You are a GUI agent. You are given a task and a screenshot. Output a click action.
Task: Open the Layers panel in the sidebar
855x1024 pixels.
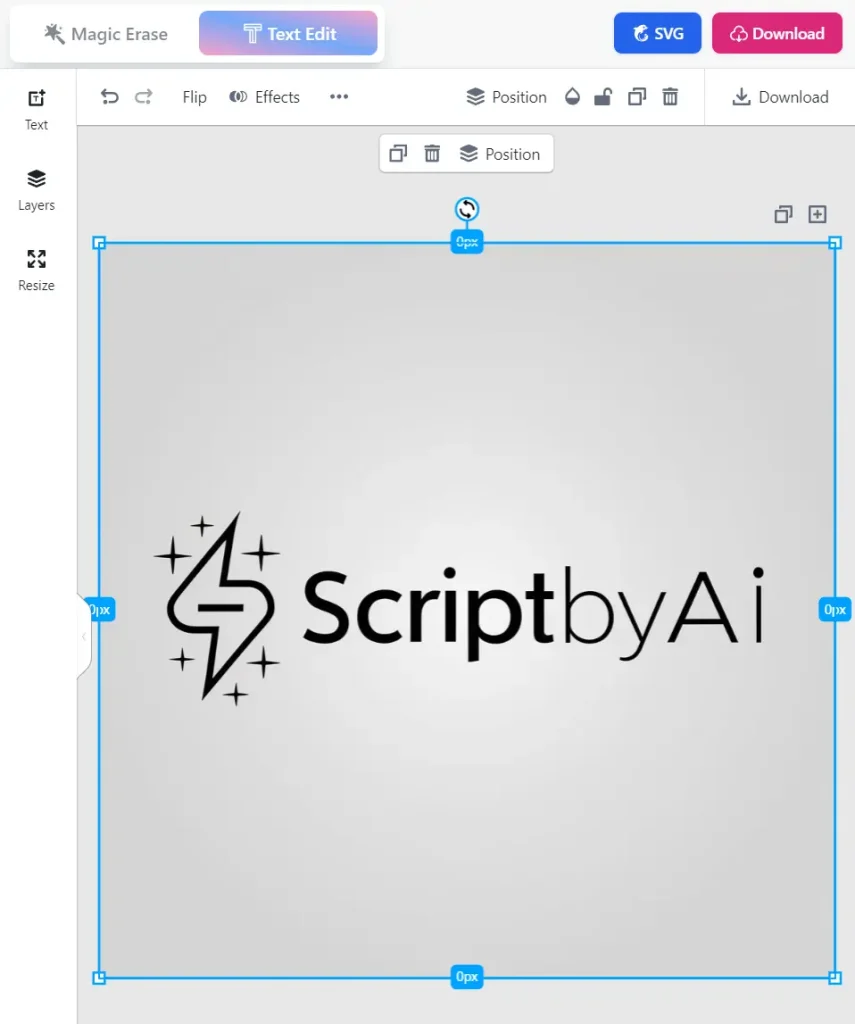coord(36,190)
